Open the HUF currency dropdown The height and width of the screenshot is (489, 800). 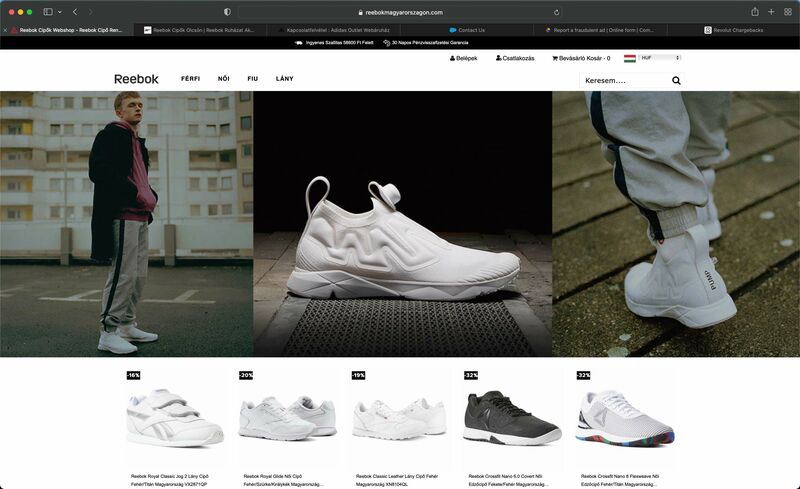(x=660, y=58)
